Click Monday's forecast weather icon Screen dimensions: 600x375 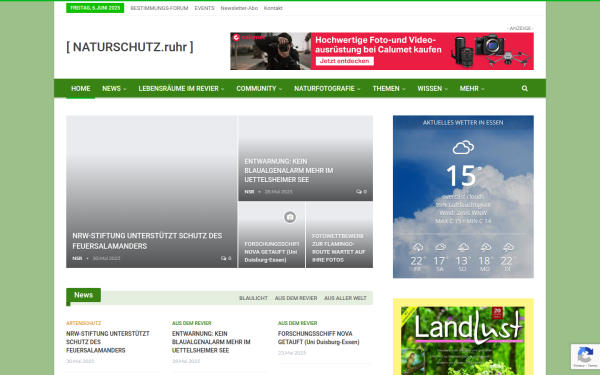486,247
